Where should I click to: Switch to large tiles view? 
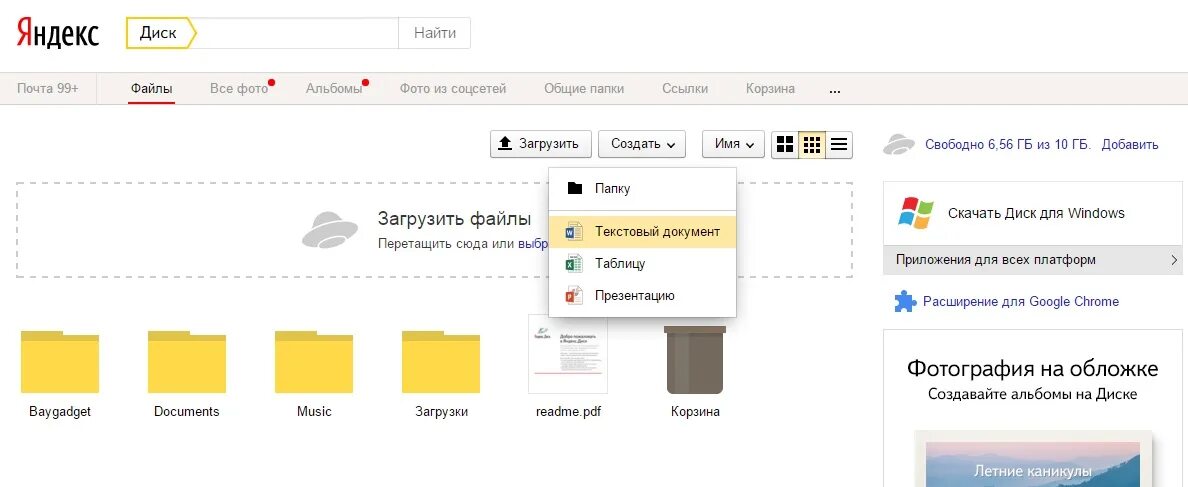point(786,144)
